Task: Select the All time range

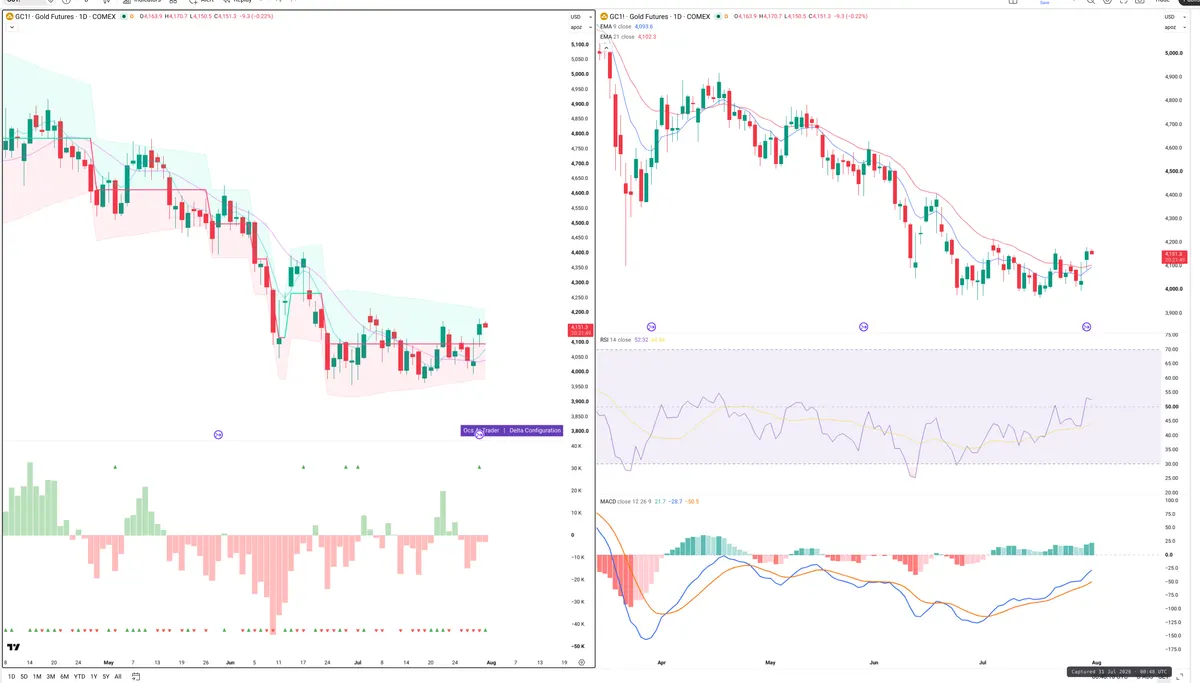Action: (x=118, y=676)
